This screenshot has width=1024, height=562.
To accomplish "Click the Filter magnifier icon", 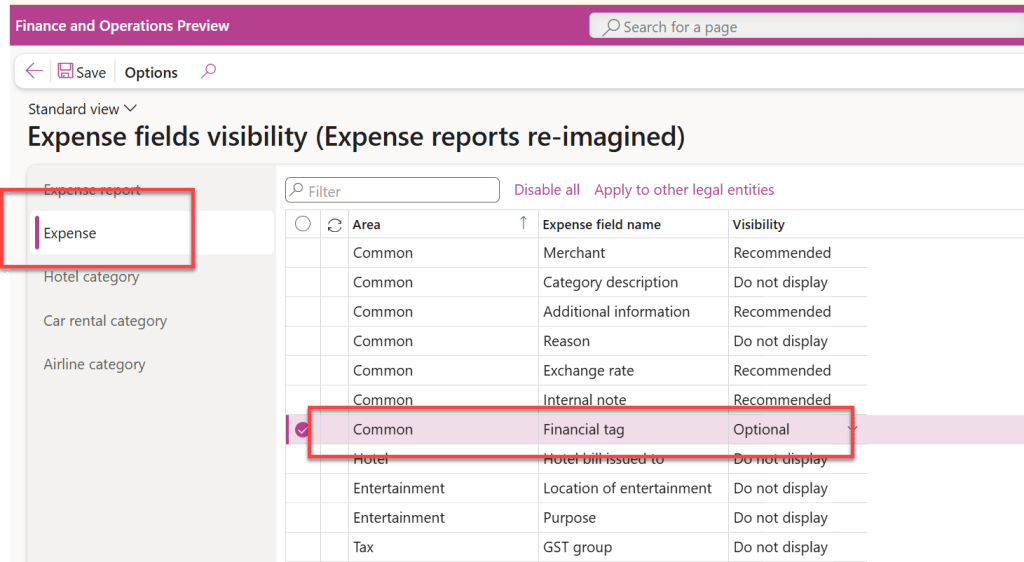I will [x=297, y=191].
